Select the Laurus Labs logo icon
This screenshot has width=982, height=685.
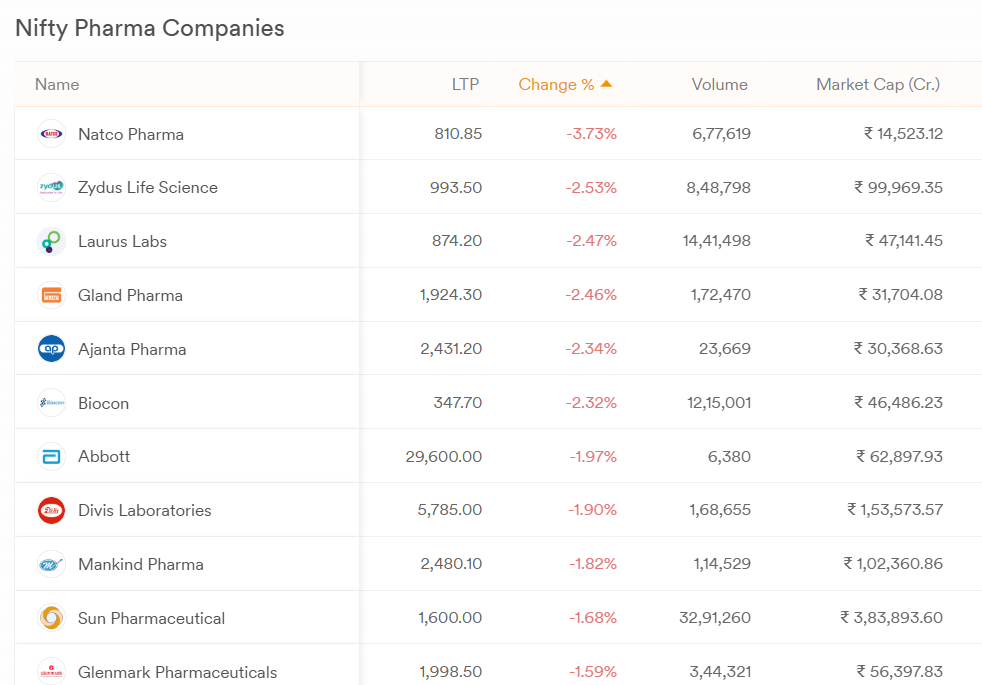click(51, 240)
